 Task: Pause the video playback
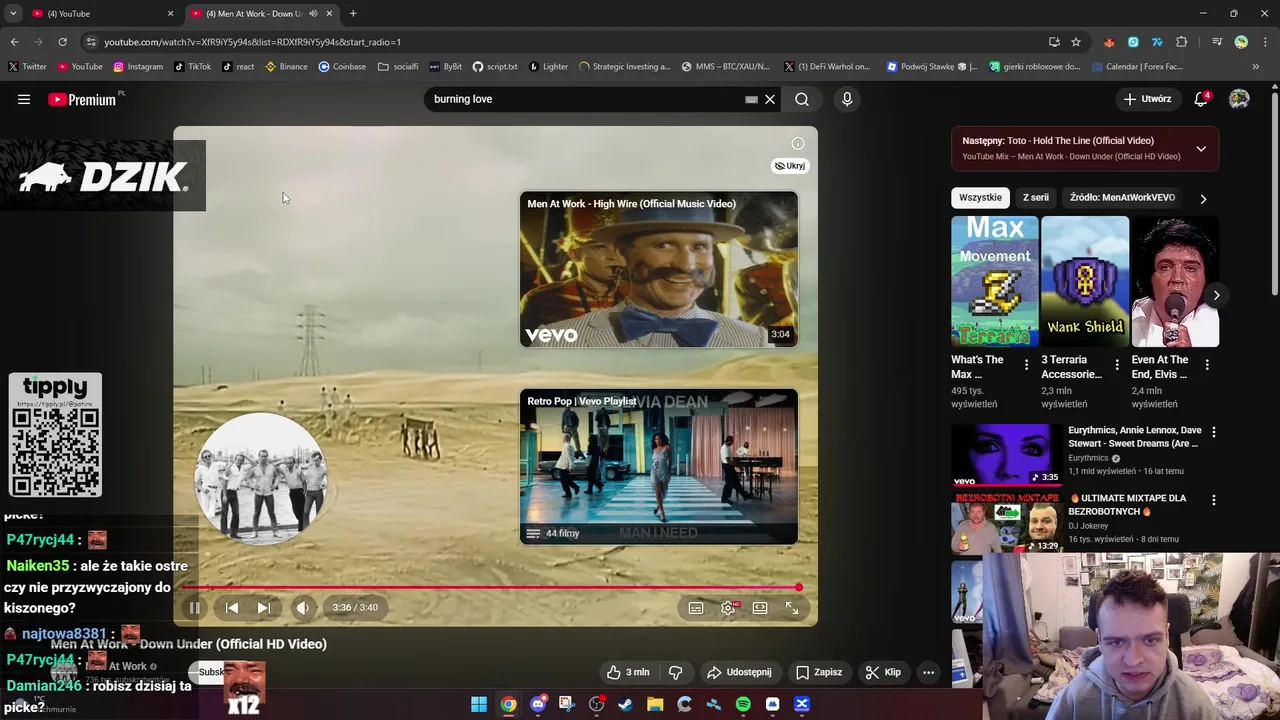[195, 607]
